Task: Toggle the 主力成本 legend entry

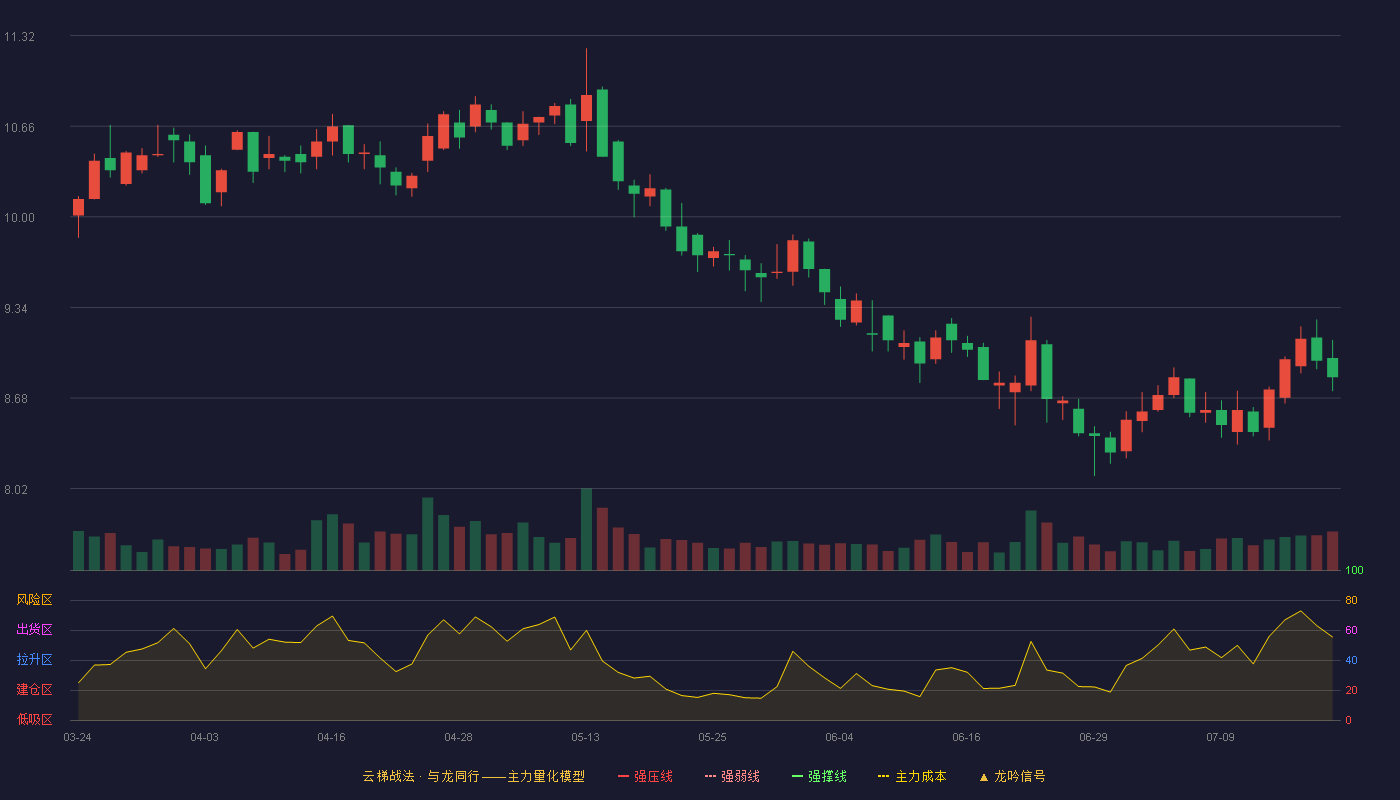Action: pos(911,776)
